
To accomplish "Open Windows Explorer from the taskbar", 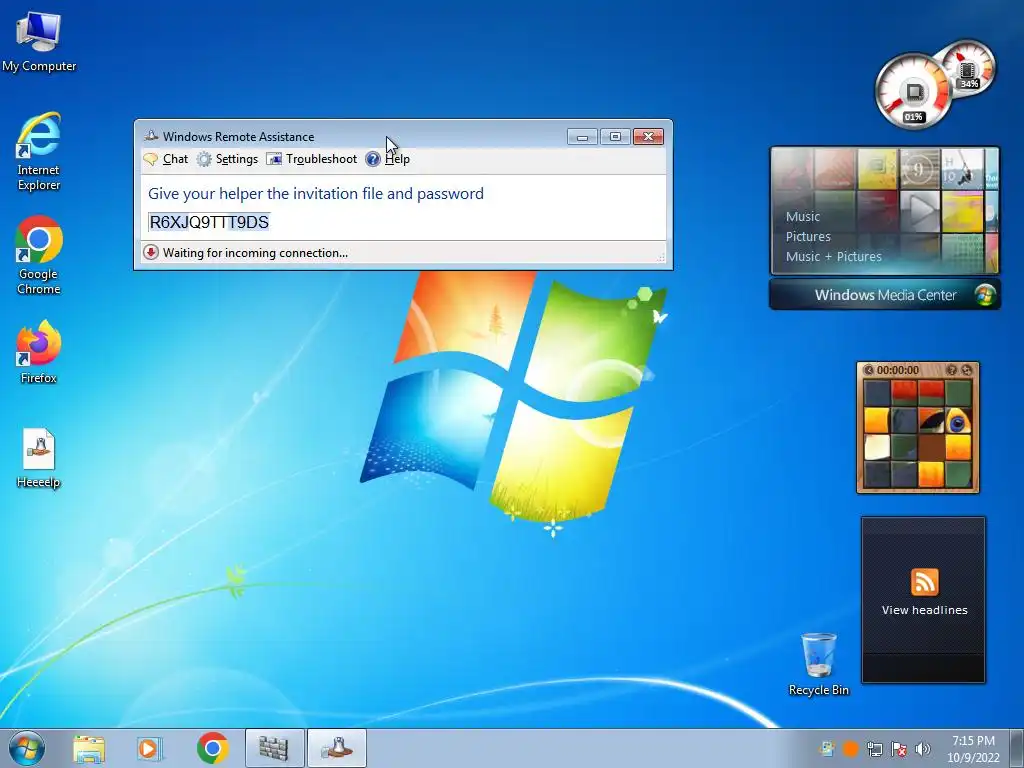I will 89,748.
